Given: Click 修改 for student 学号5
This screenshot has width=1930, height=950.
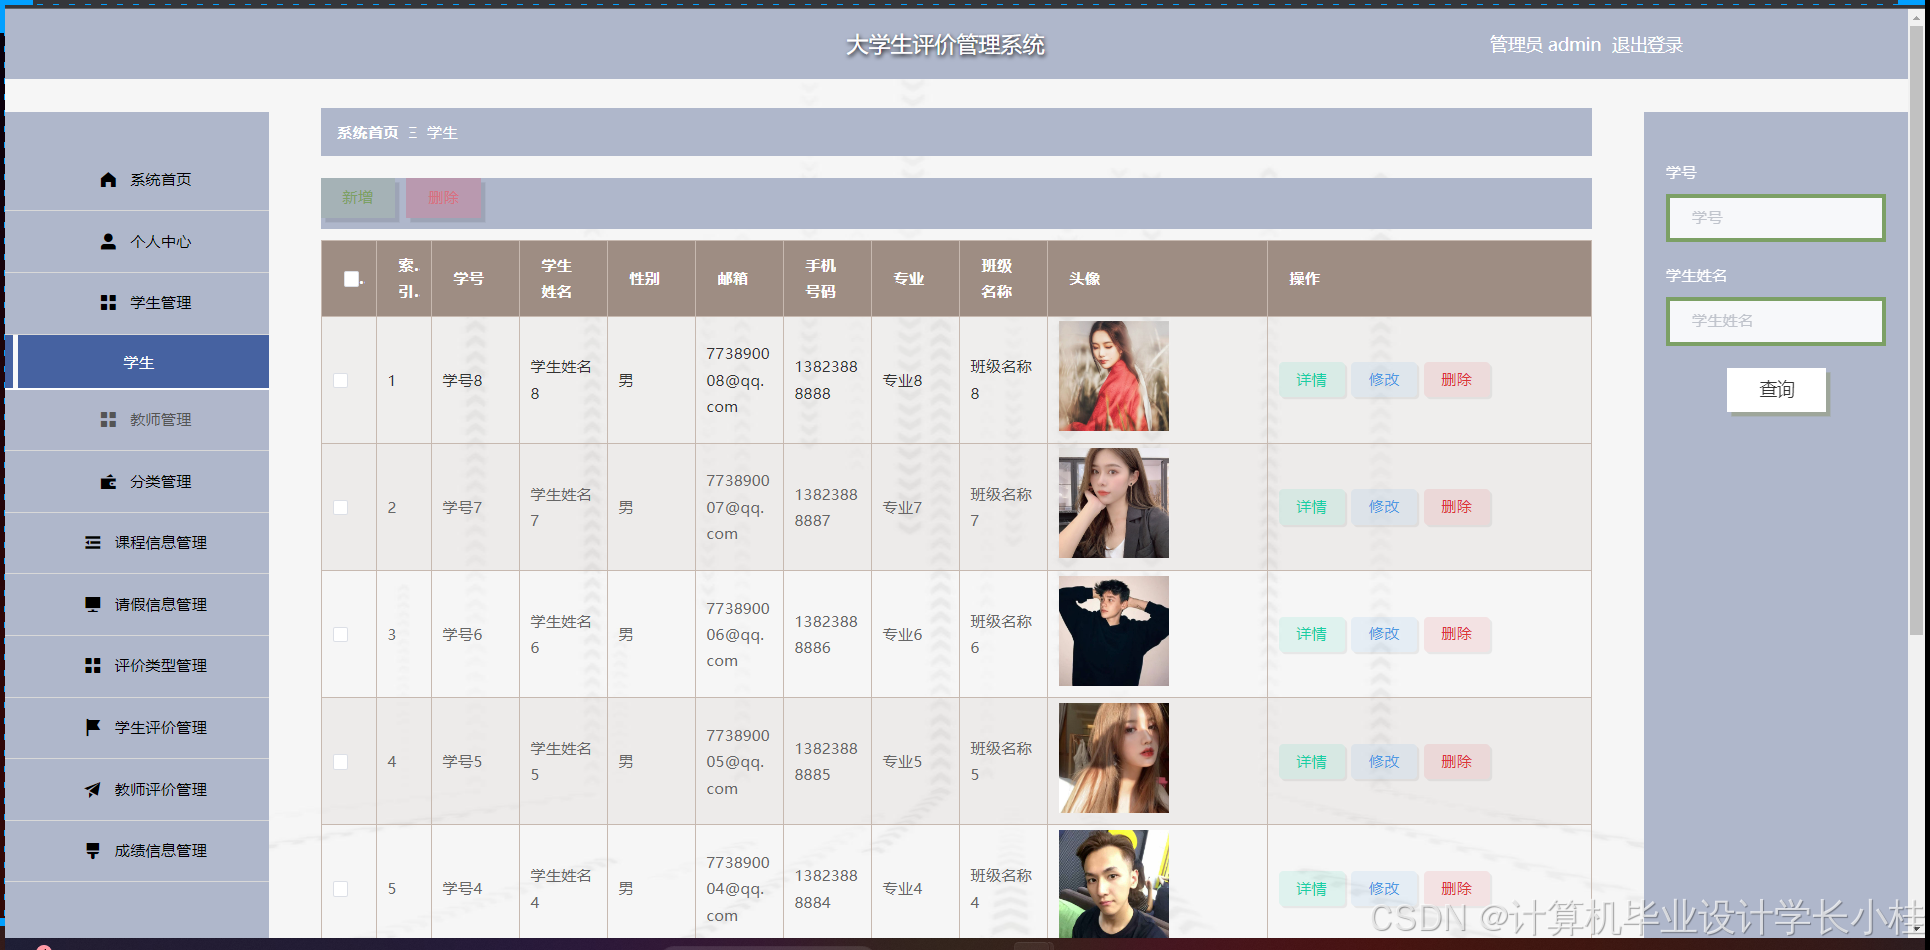Looking at the screenshot, I should (x=1384, y=762).
